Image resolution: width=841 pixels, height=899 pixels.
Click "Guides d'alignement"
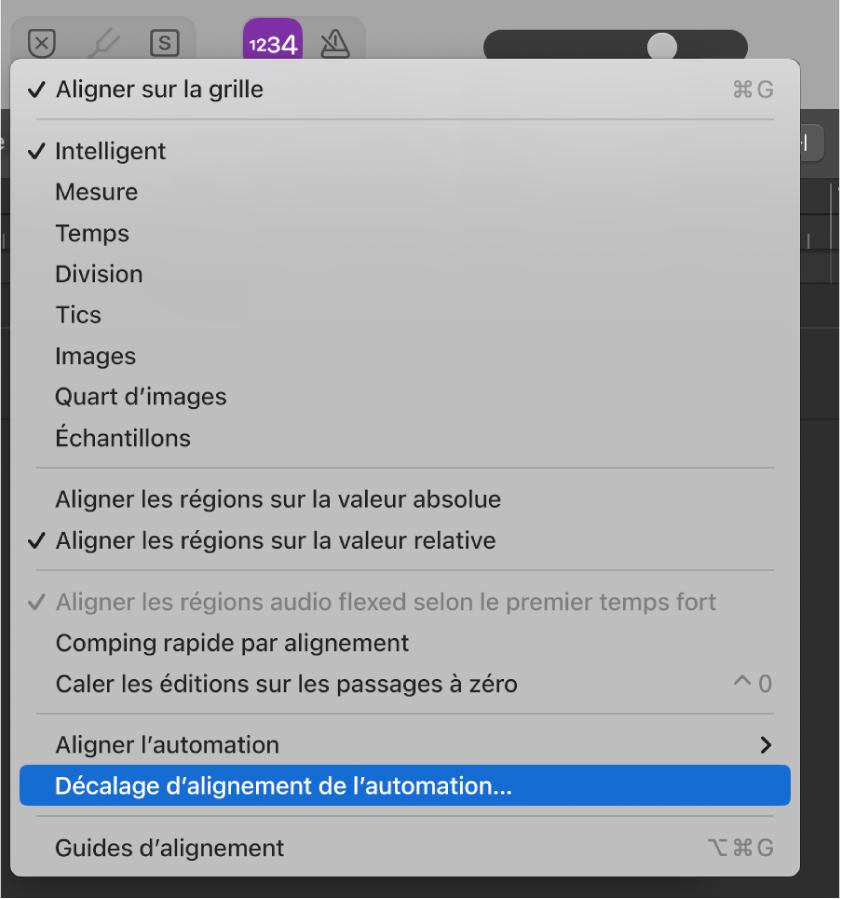click(x=169, y=847)
